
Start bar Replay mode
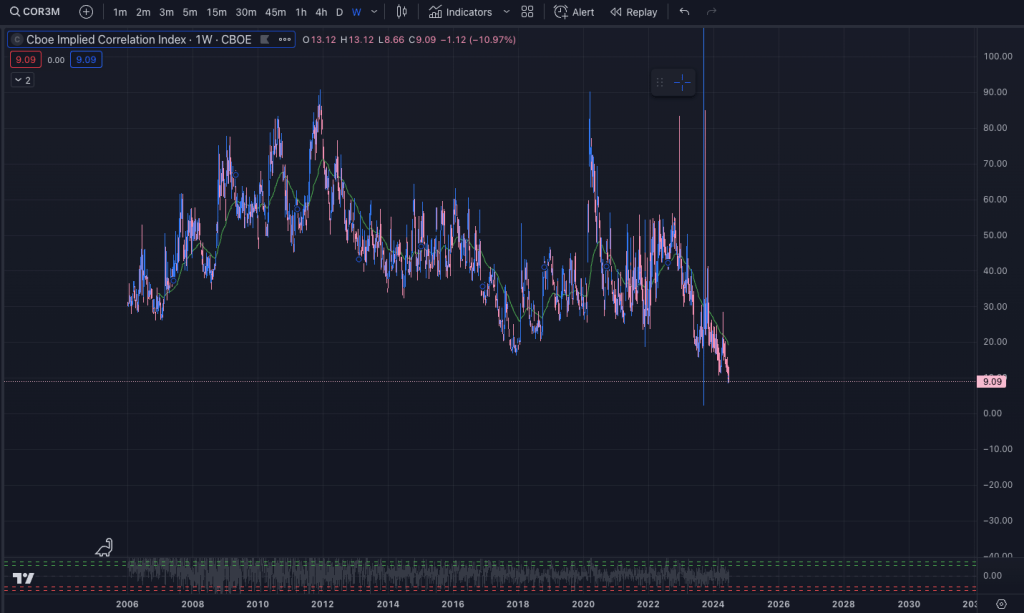[x=633, y=12]
